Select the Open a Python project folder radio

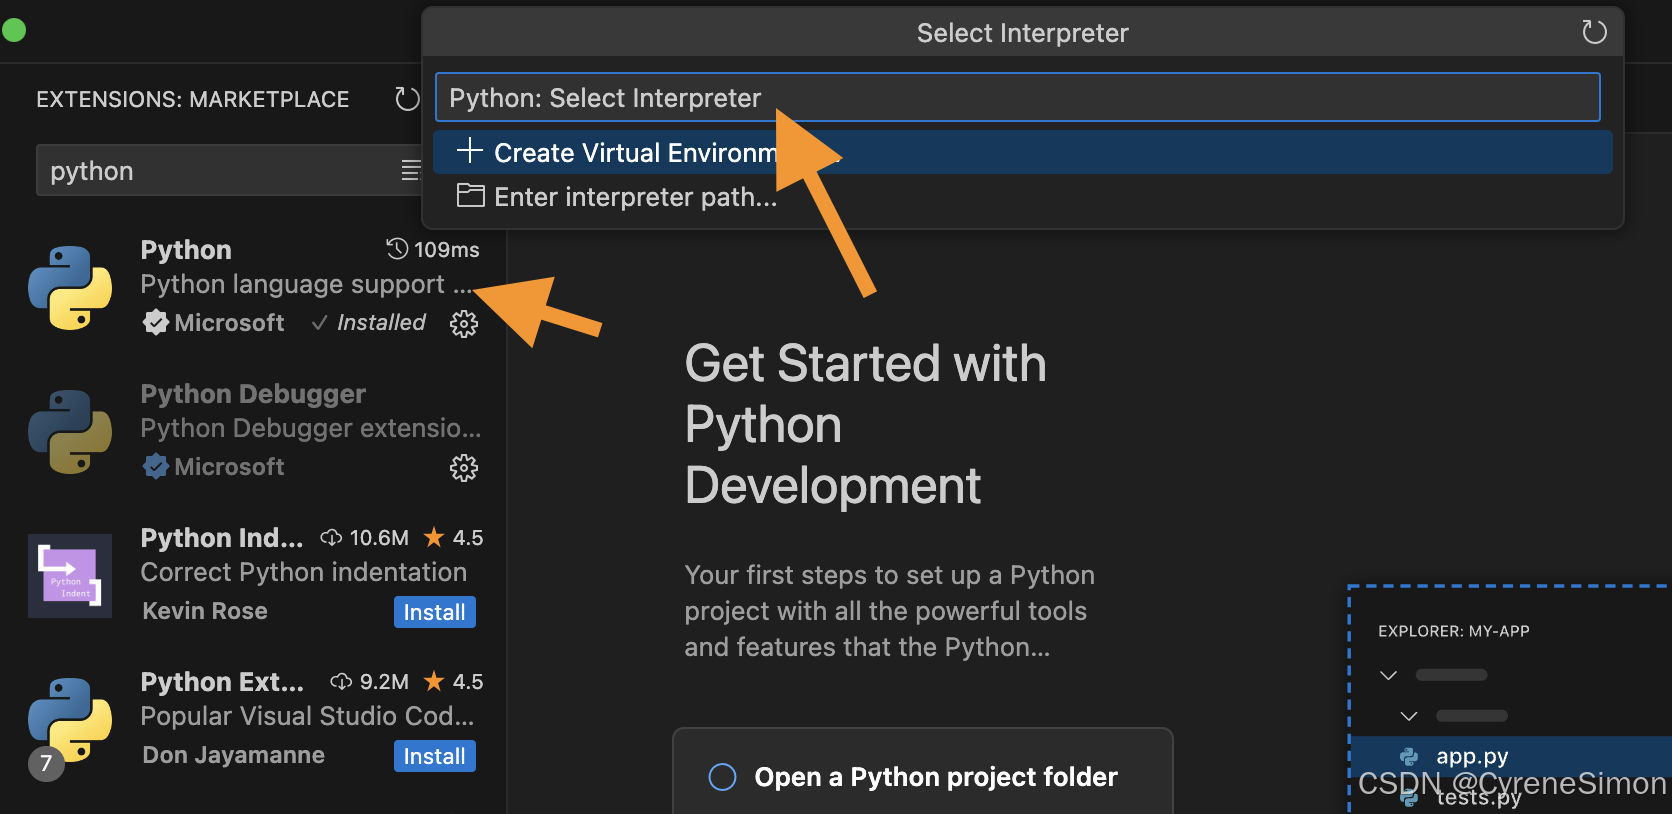(x=722, y=777)
